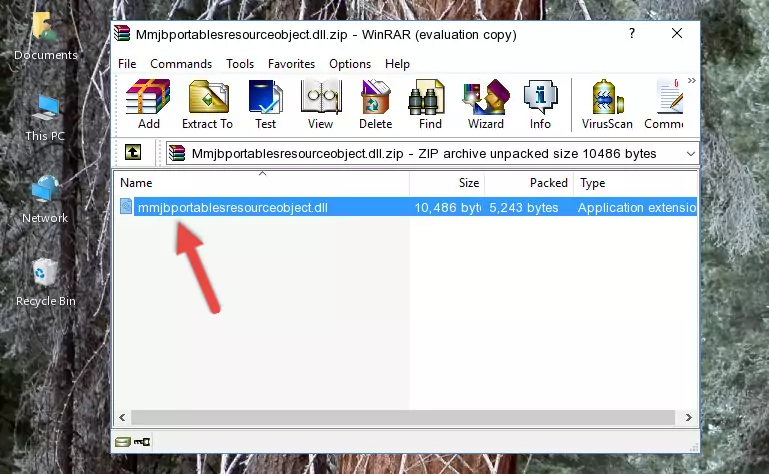This screenshot has height=474, width=769.
Task: Click the Delete toolbar icon
Action: pyautogui.click(x=376, y=104)
